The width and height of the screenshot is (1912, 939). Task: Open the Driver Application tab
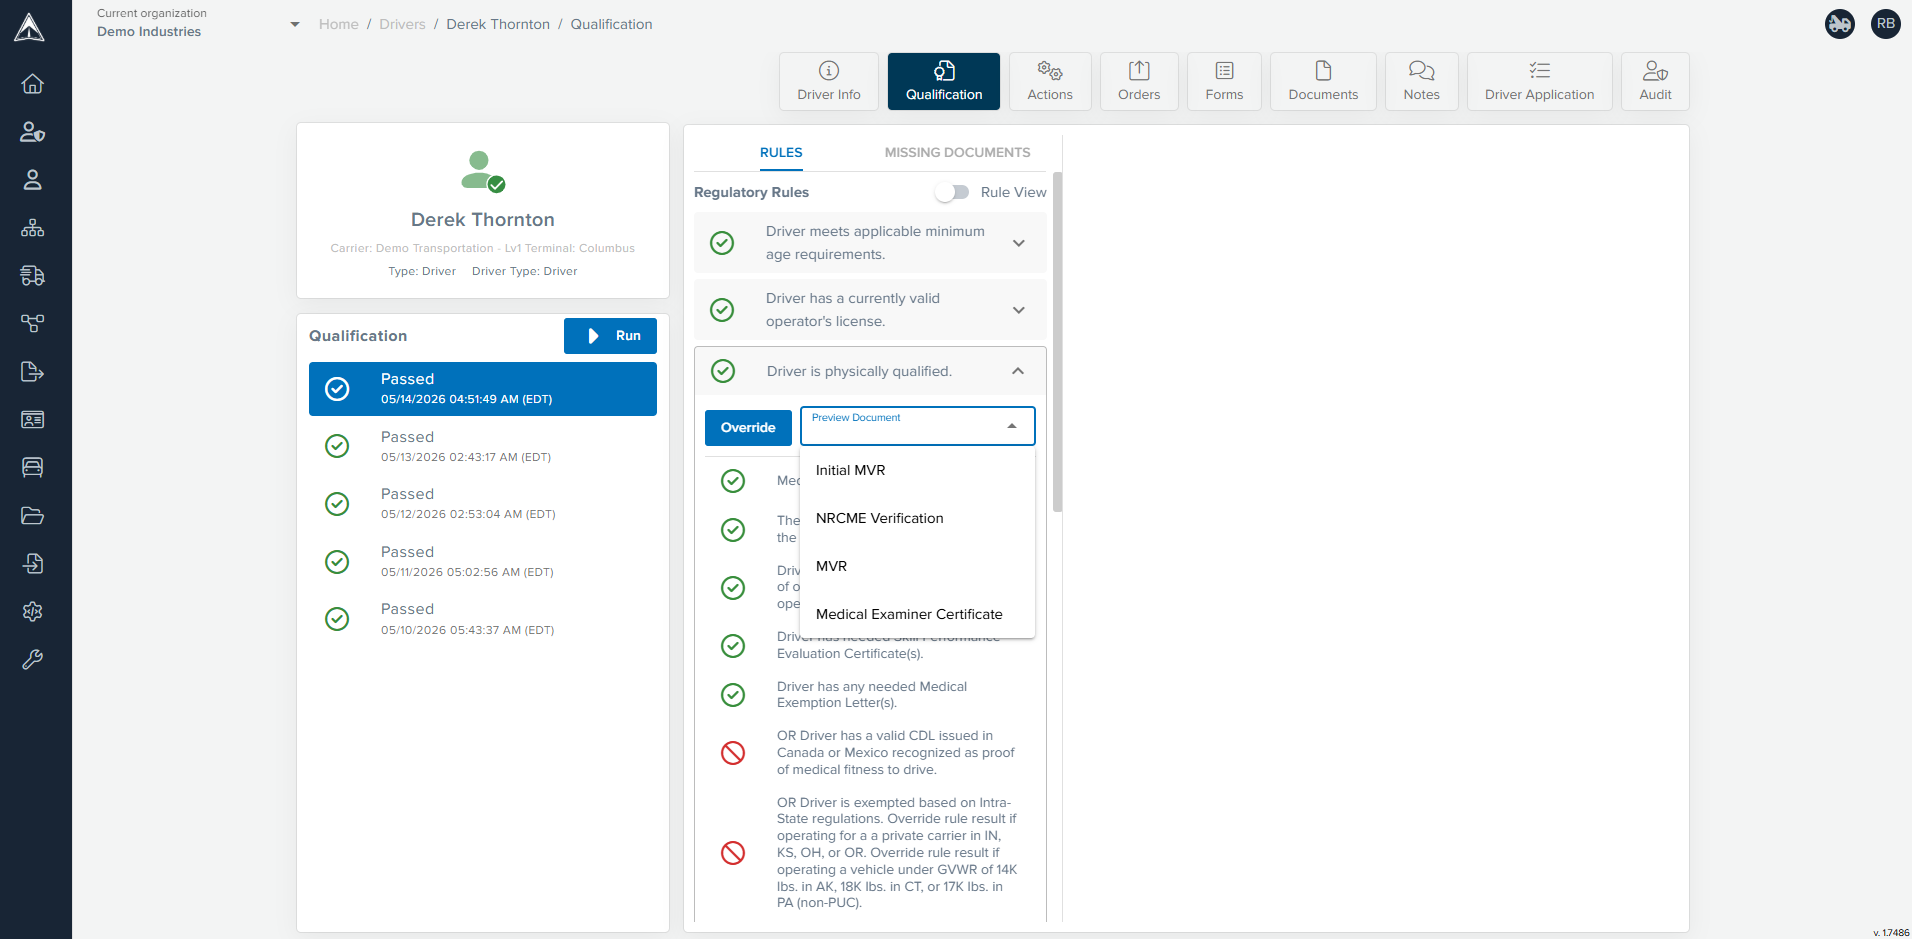tap(1539, 81)
